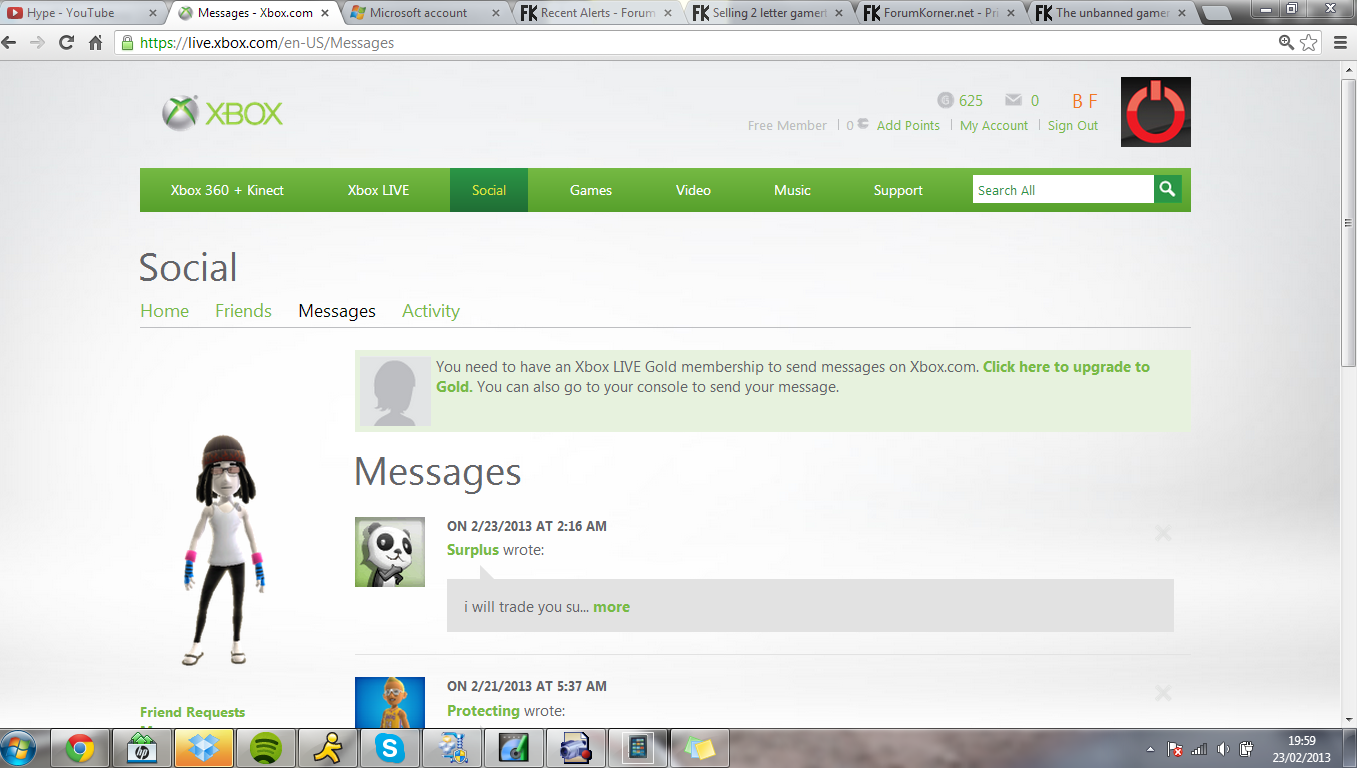1357x768 pixels.
Task: Open Dropbox from the taskbar
Action: click(x=204, y=748)
